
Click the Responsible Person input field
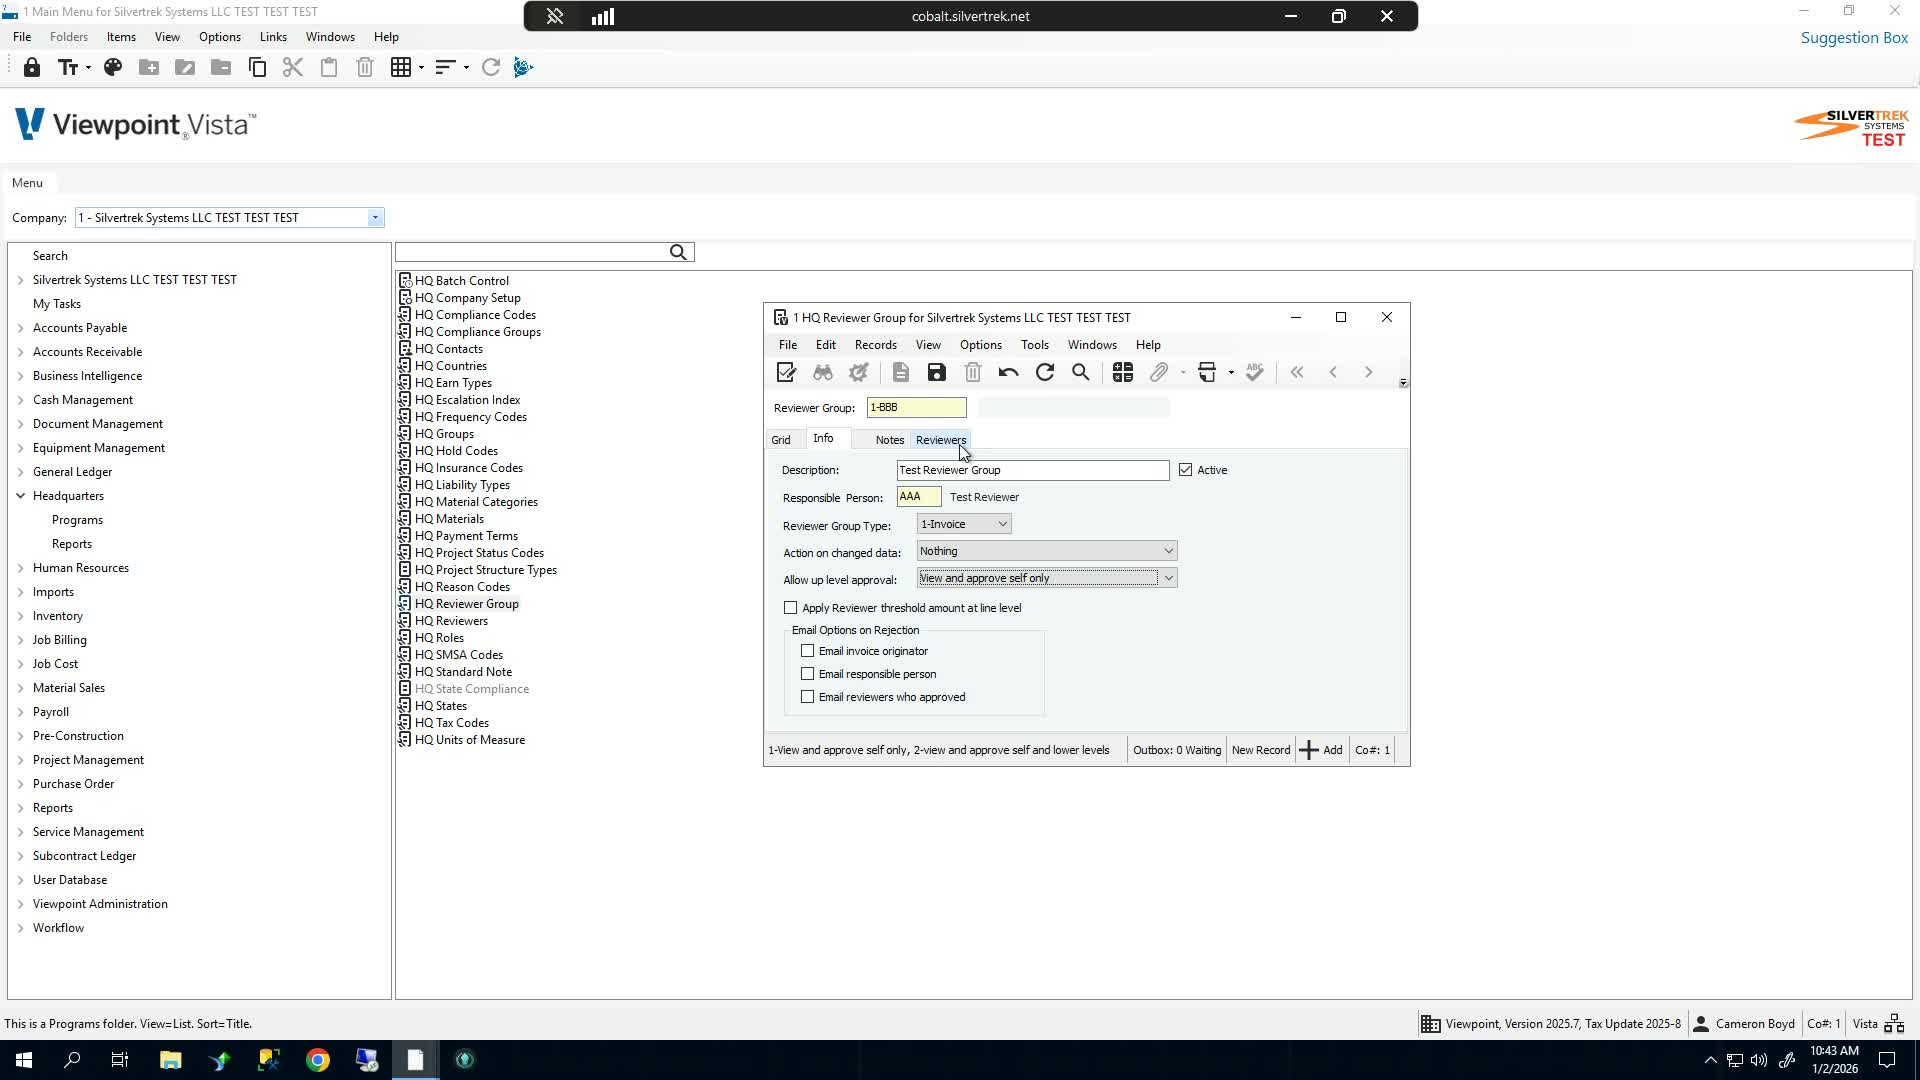(x=919, y=497)
